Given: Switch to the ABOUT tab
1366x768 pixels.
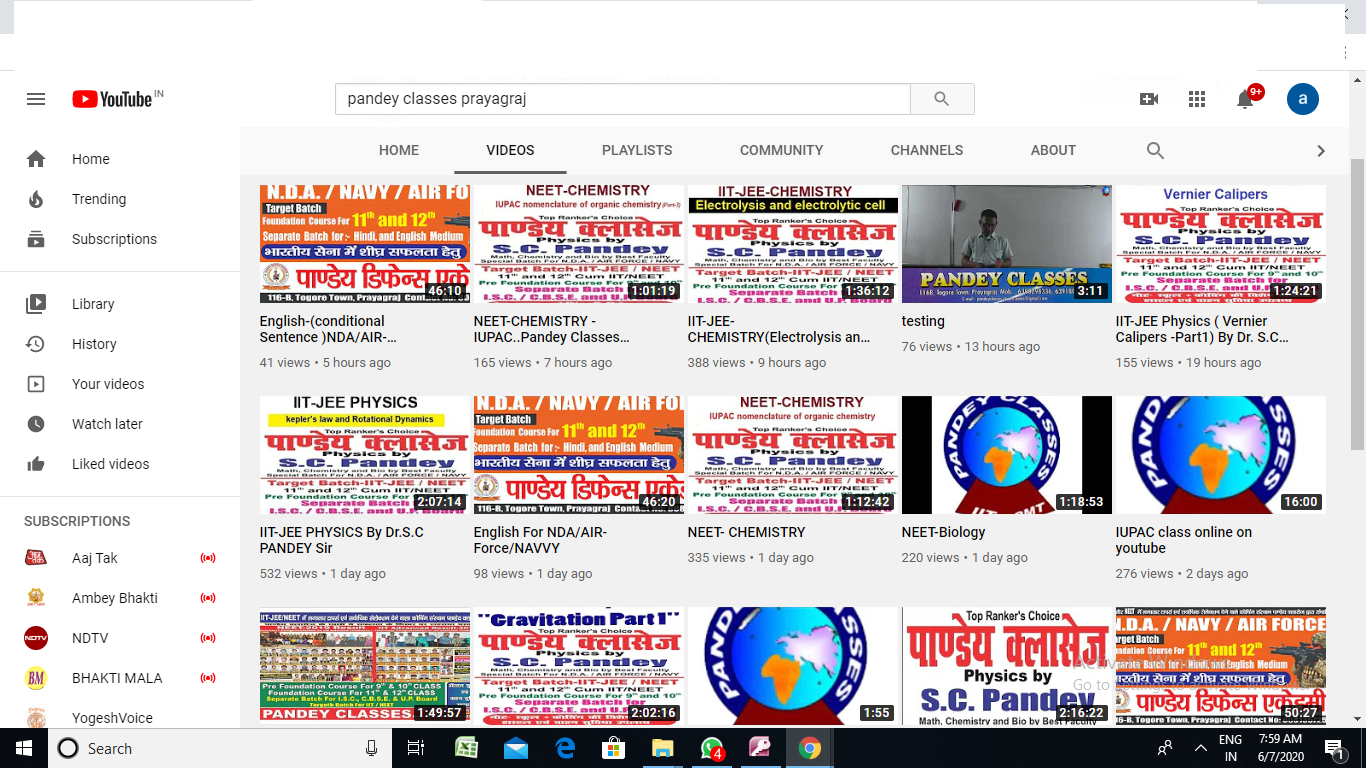Looking at the screenshot, I should tap(1053, 150).
